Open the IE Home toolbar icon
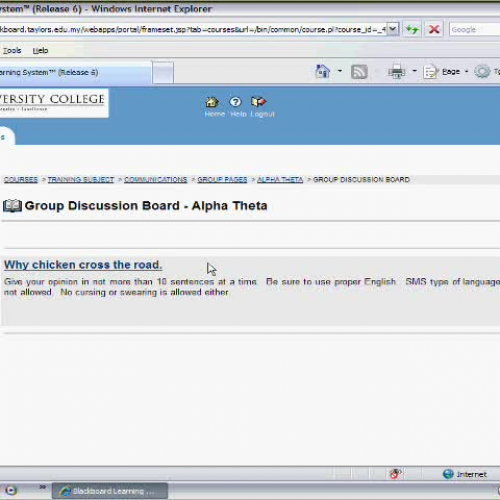This screenshot has height=500, width=500. 323,71
